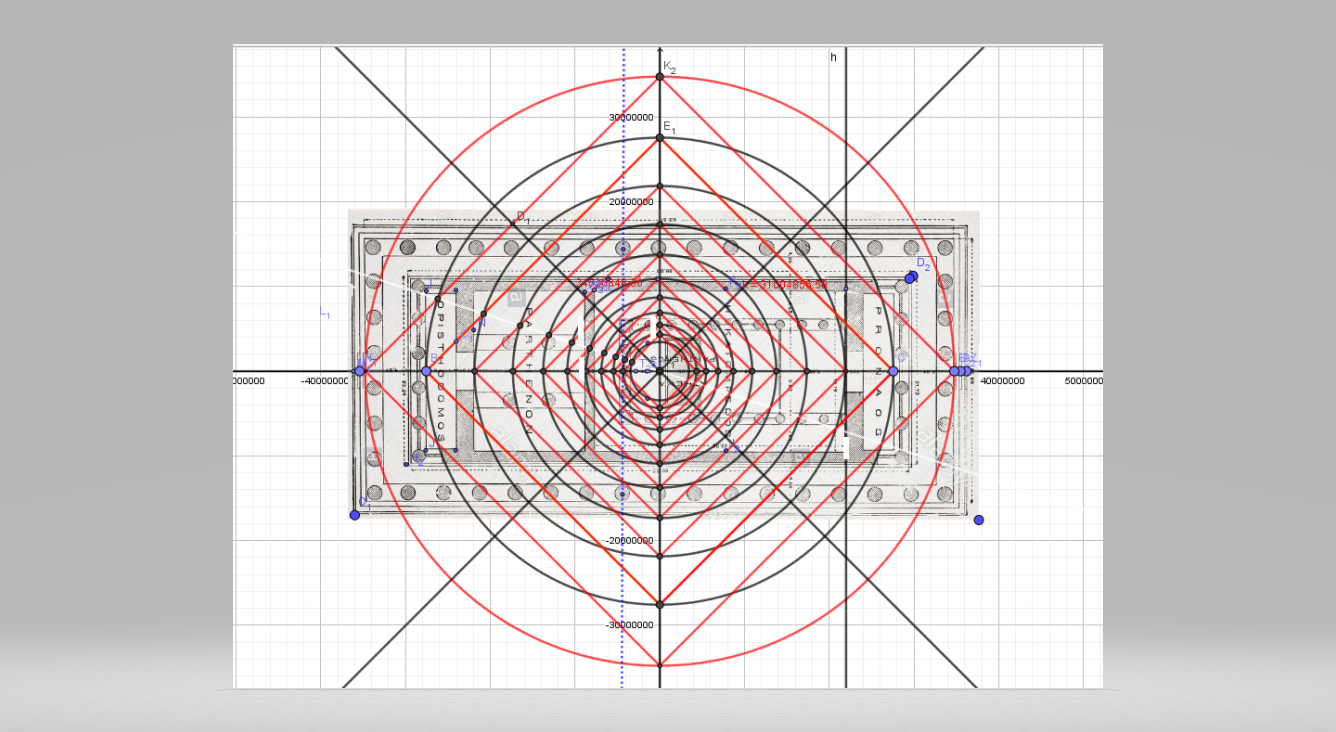The image size is (1336, 732).
Task: Select point E1 on the vertical axis
Action: [x=660, y=138]
